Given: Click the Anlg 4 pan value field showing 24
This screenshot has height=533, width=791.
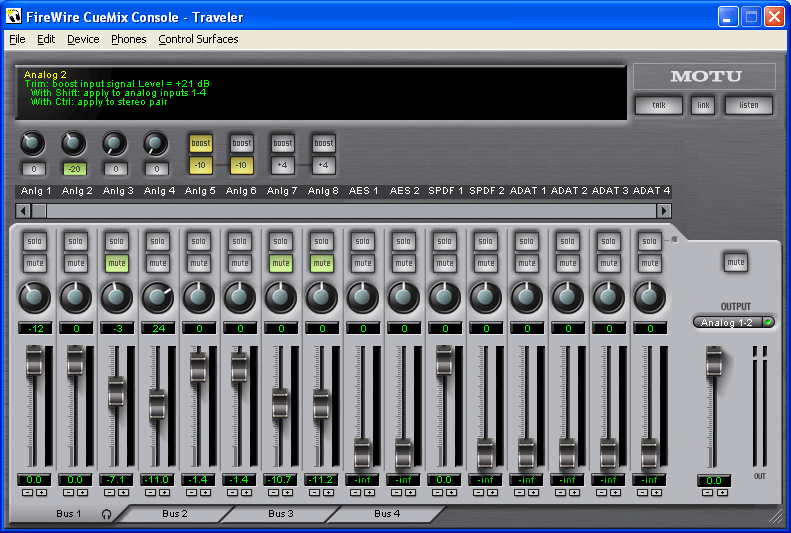Looking at the screenshot, I should click(x=158, y=328).
